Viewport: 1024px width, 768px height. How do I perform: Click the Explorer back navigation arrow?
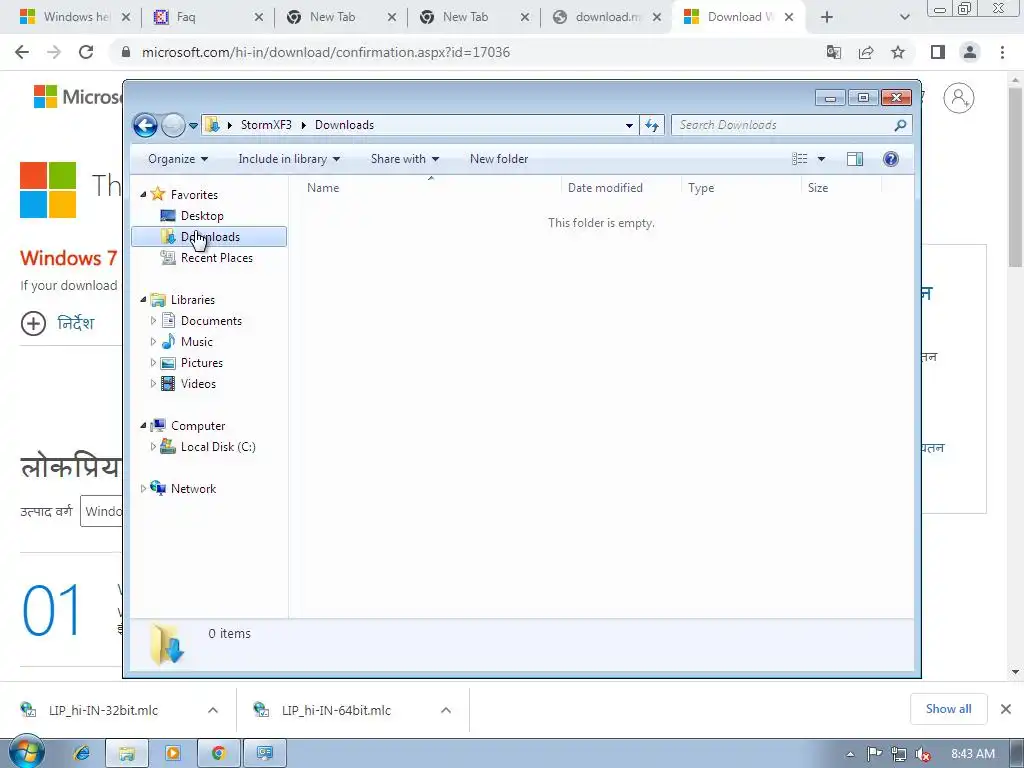(x=145, y=125)
